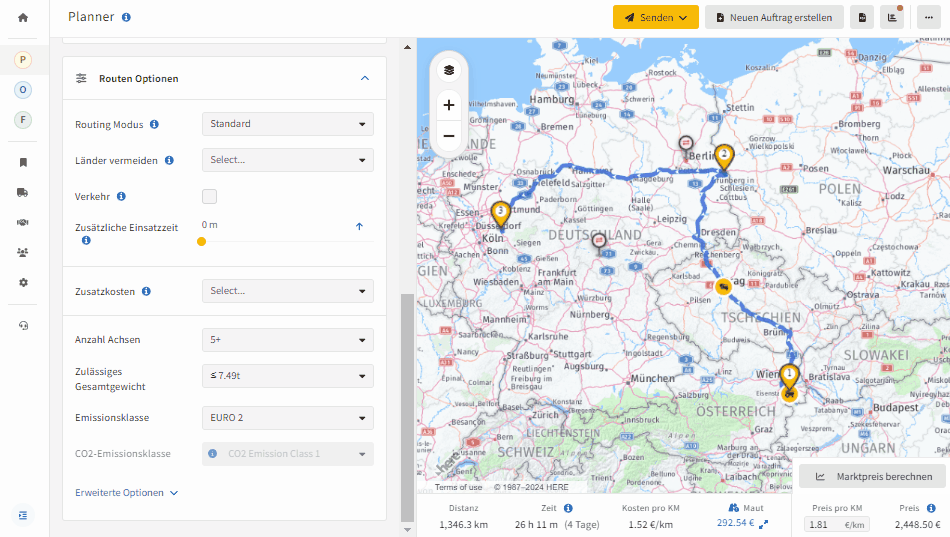Viewport: 950px width, 537px height.
Task: Click the Zusätzliche Einsatzzeit slider handle
Action: 202,241
